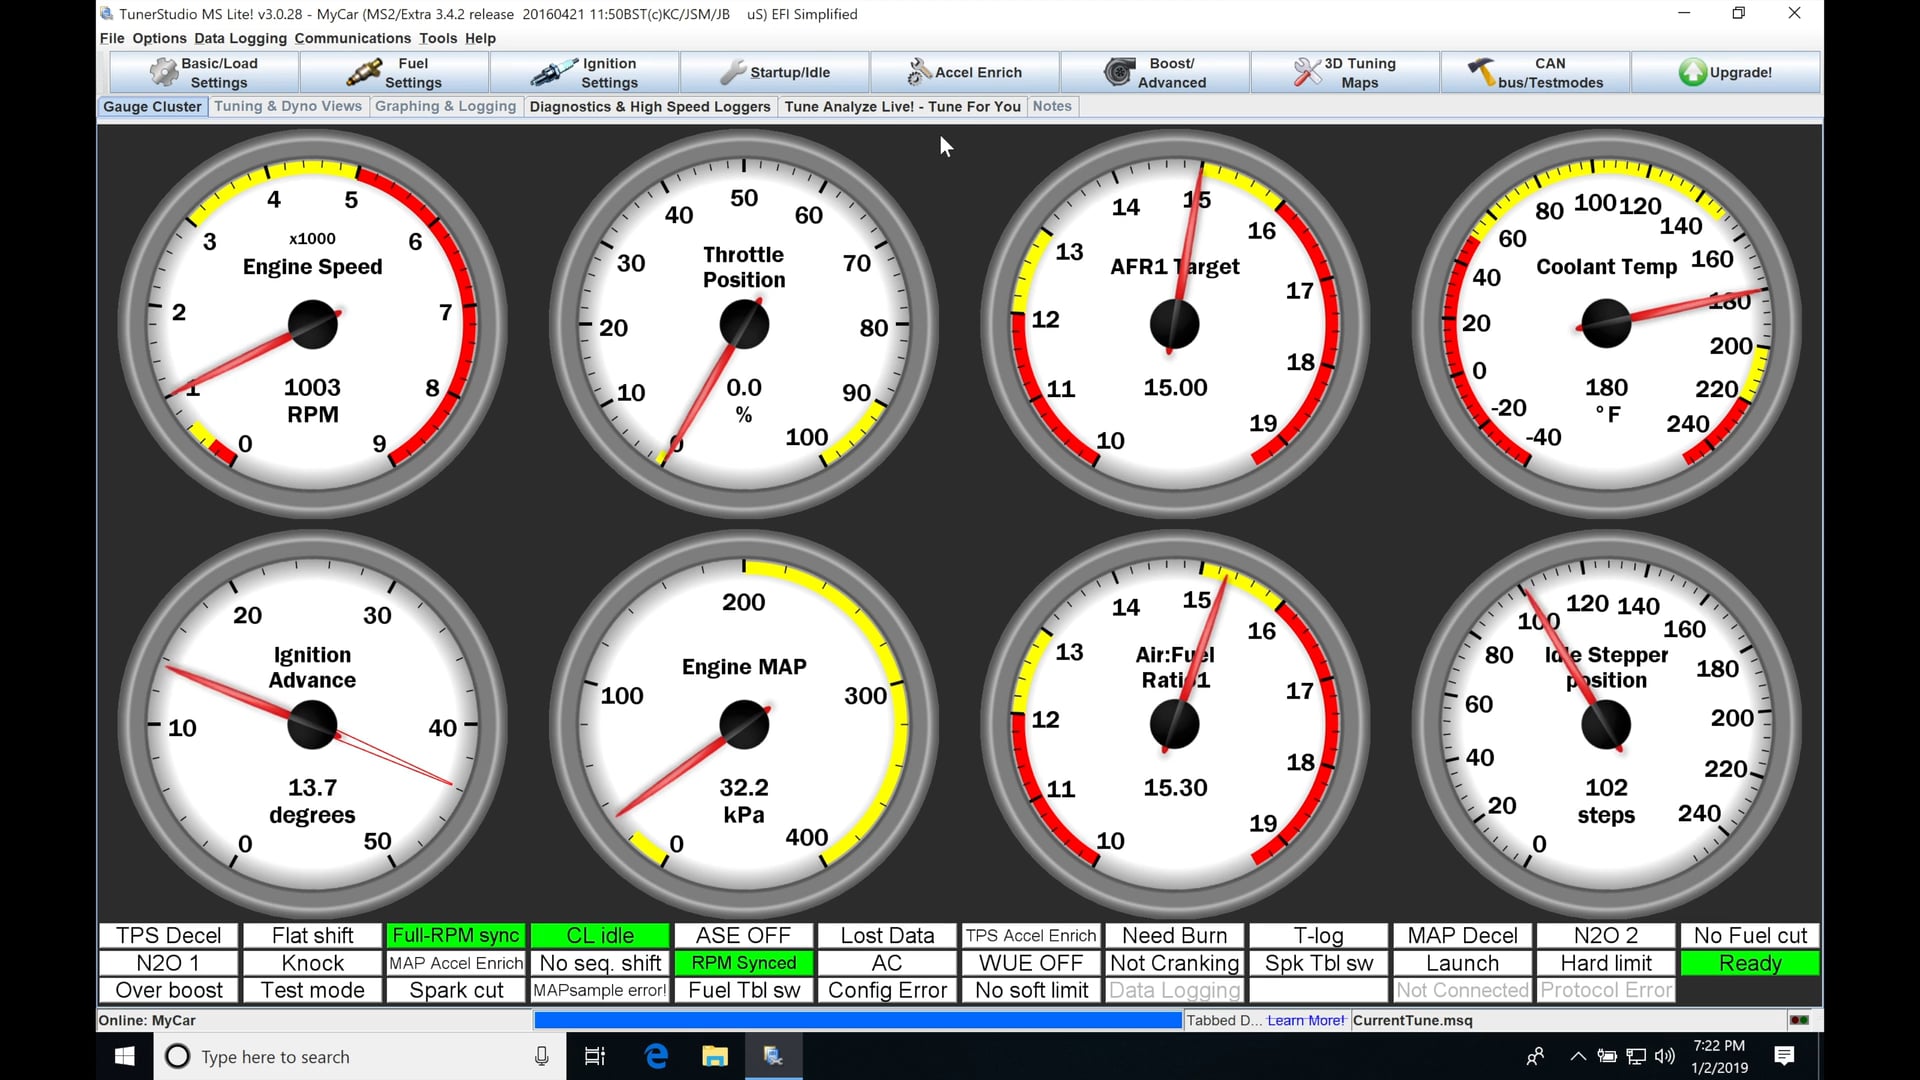
Task: Click the Learn More! link
Action: pyautogui.click(x=1305, y=1020)
